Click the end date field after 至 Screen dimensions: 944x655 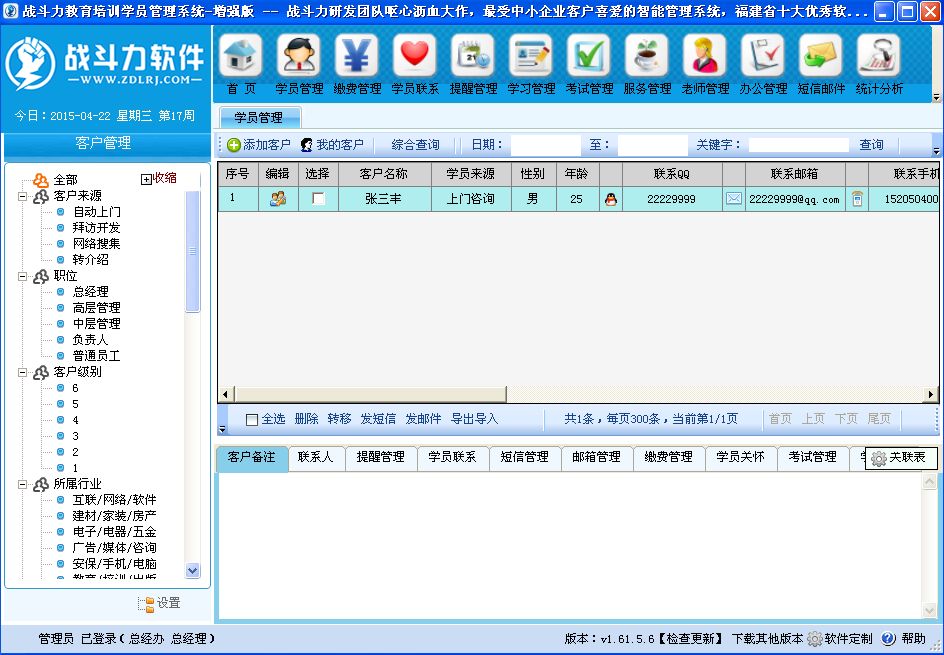[x=653, y=145]
